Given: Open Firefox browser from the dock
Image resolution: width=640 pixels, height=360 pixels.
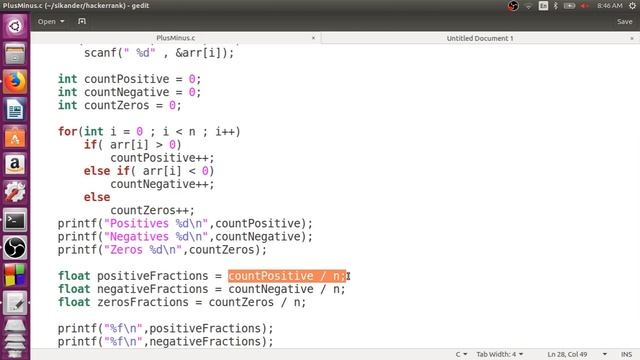Looking at the screenshot, I should click(15, 82).
